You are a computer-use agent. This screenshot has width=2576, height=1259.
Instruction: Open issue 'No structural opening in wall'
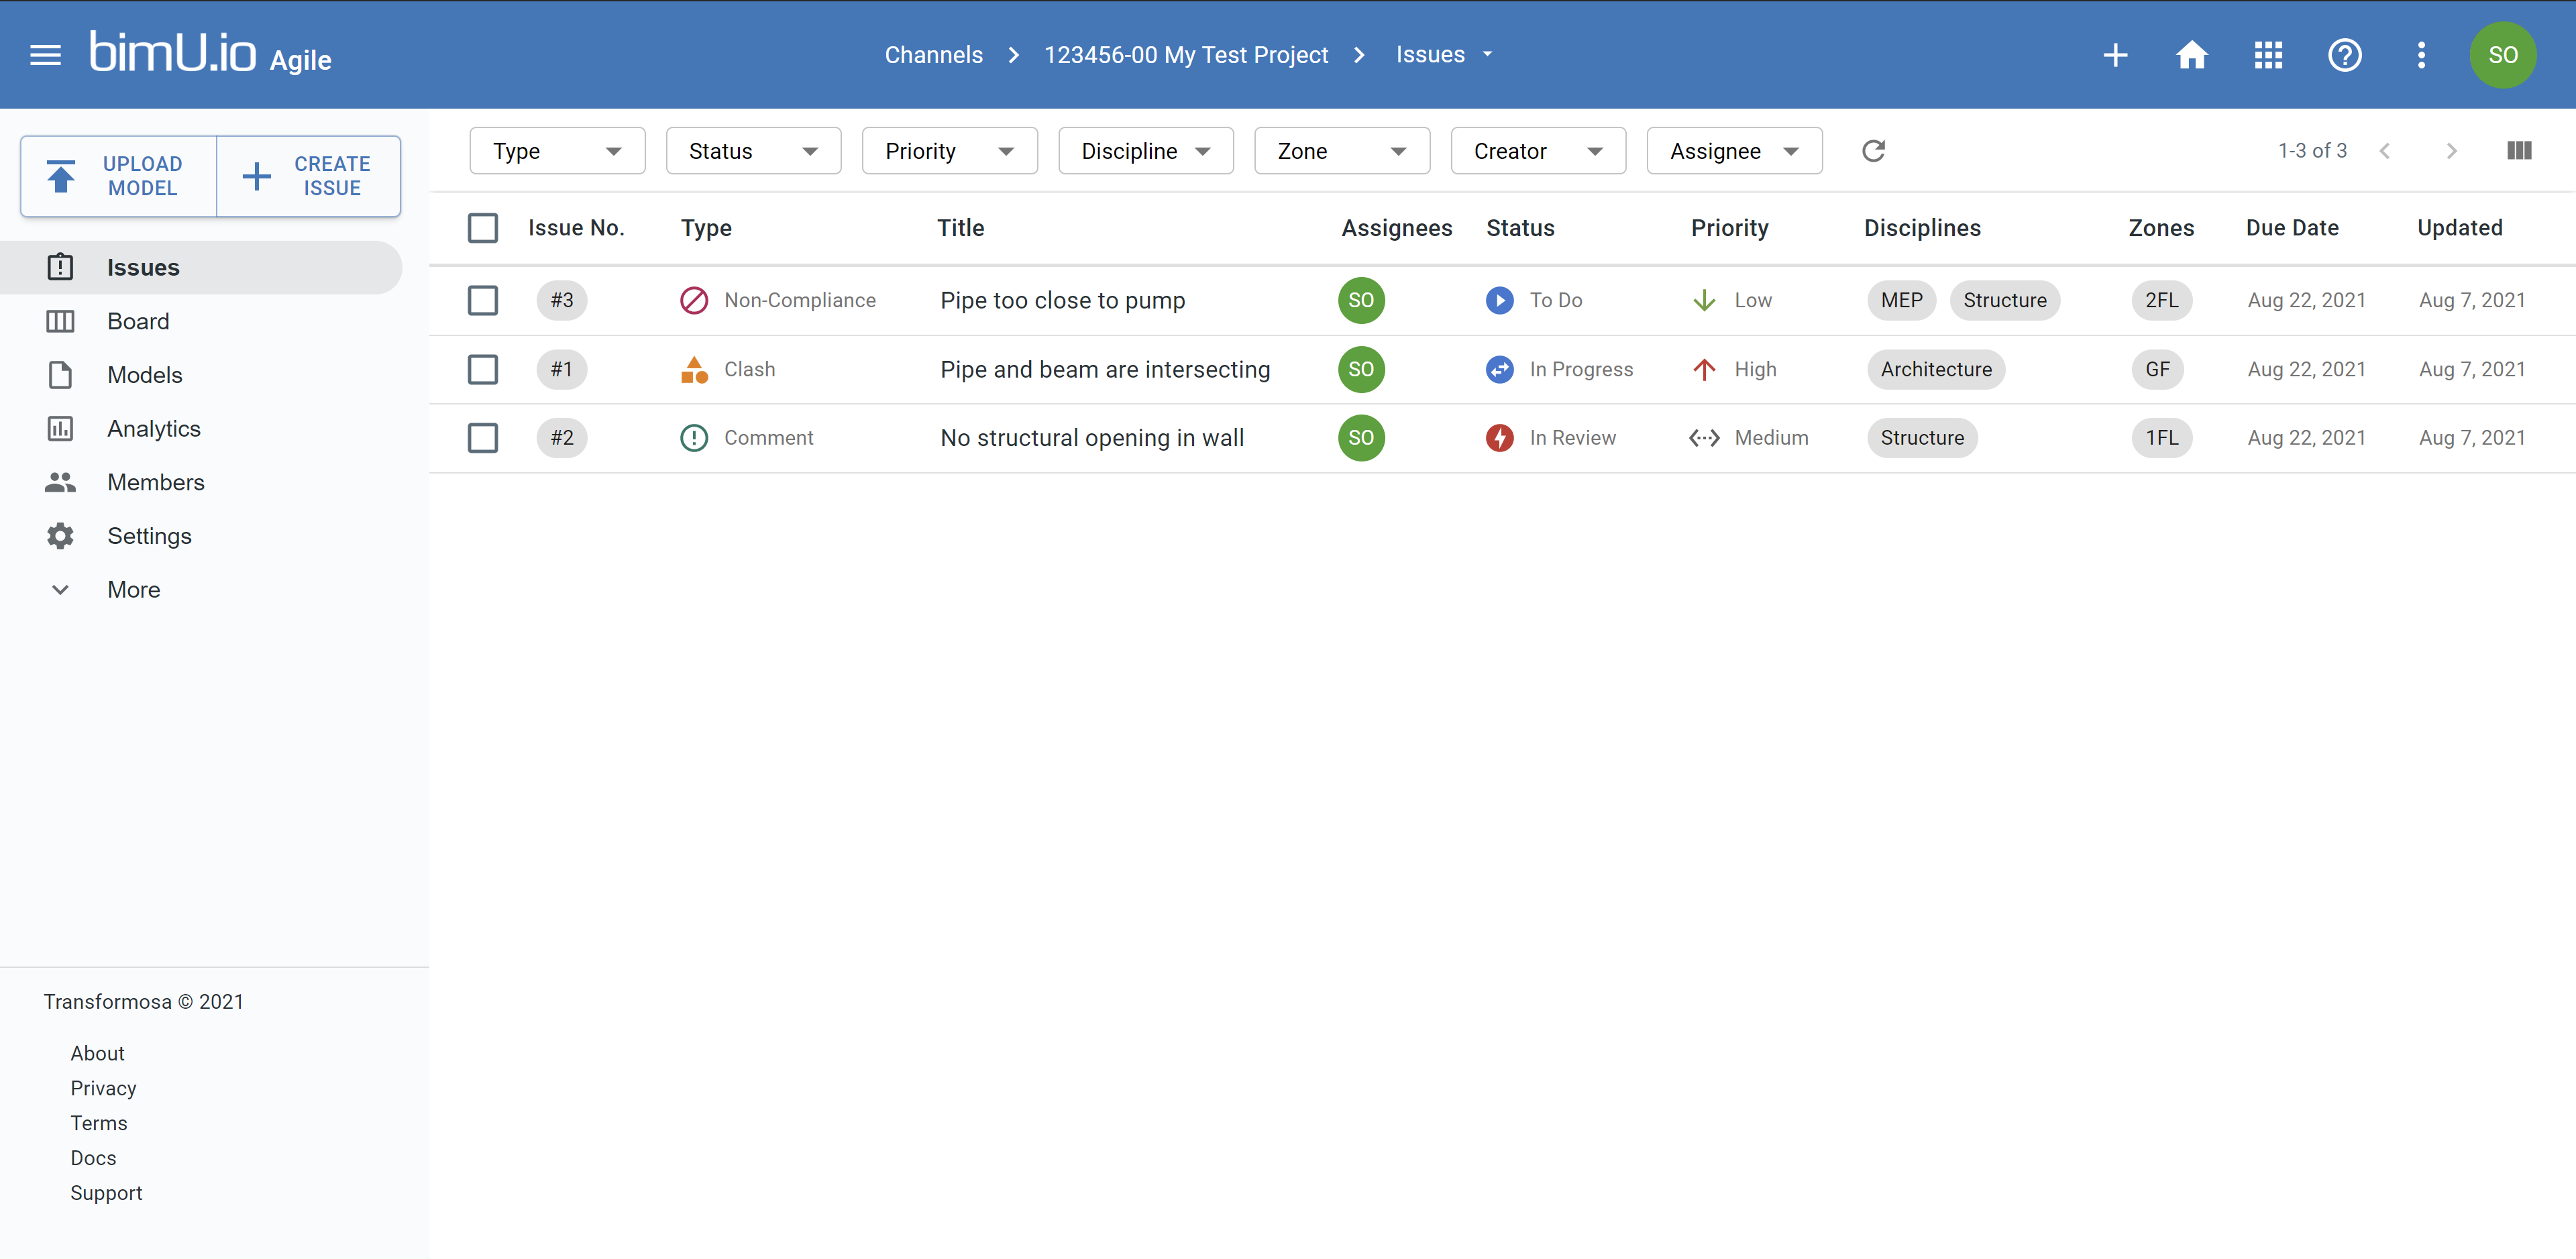(1092, 438)
